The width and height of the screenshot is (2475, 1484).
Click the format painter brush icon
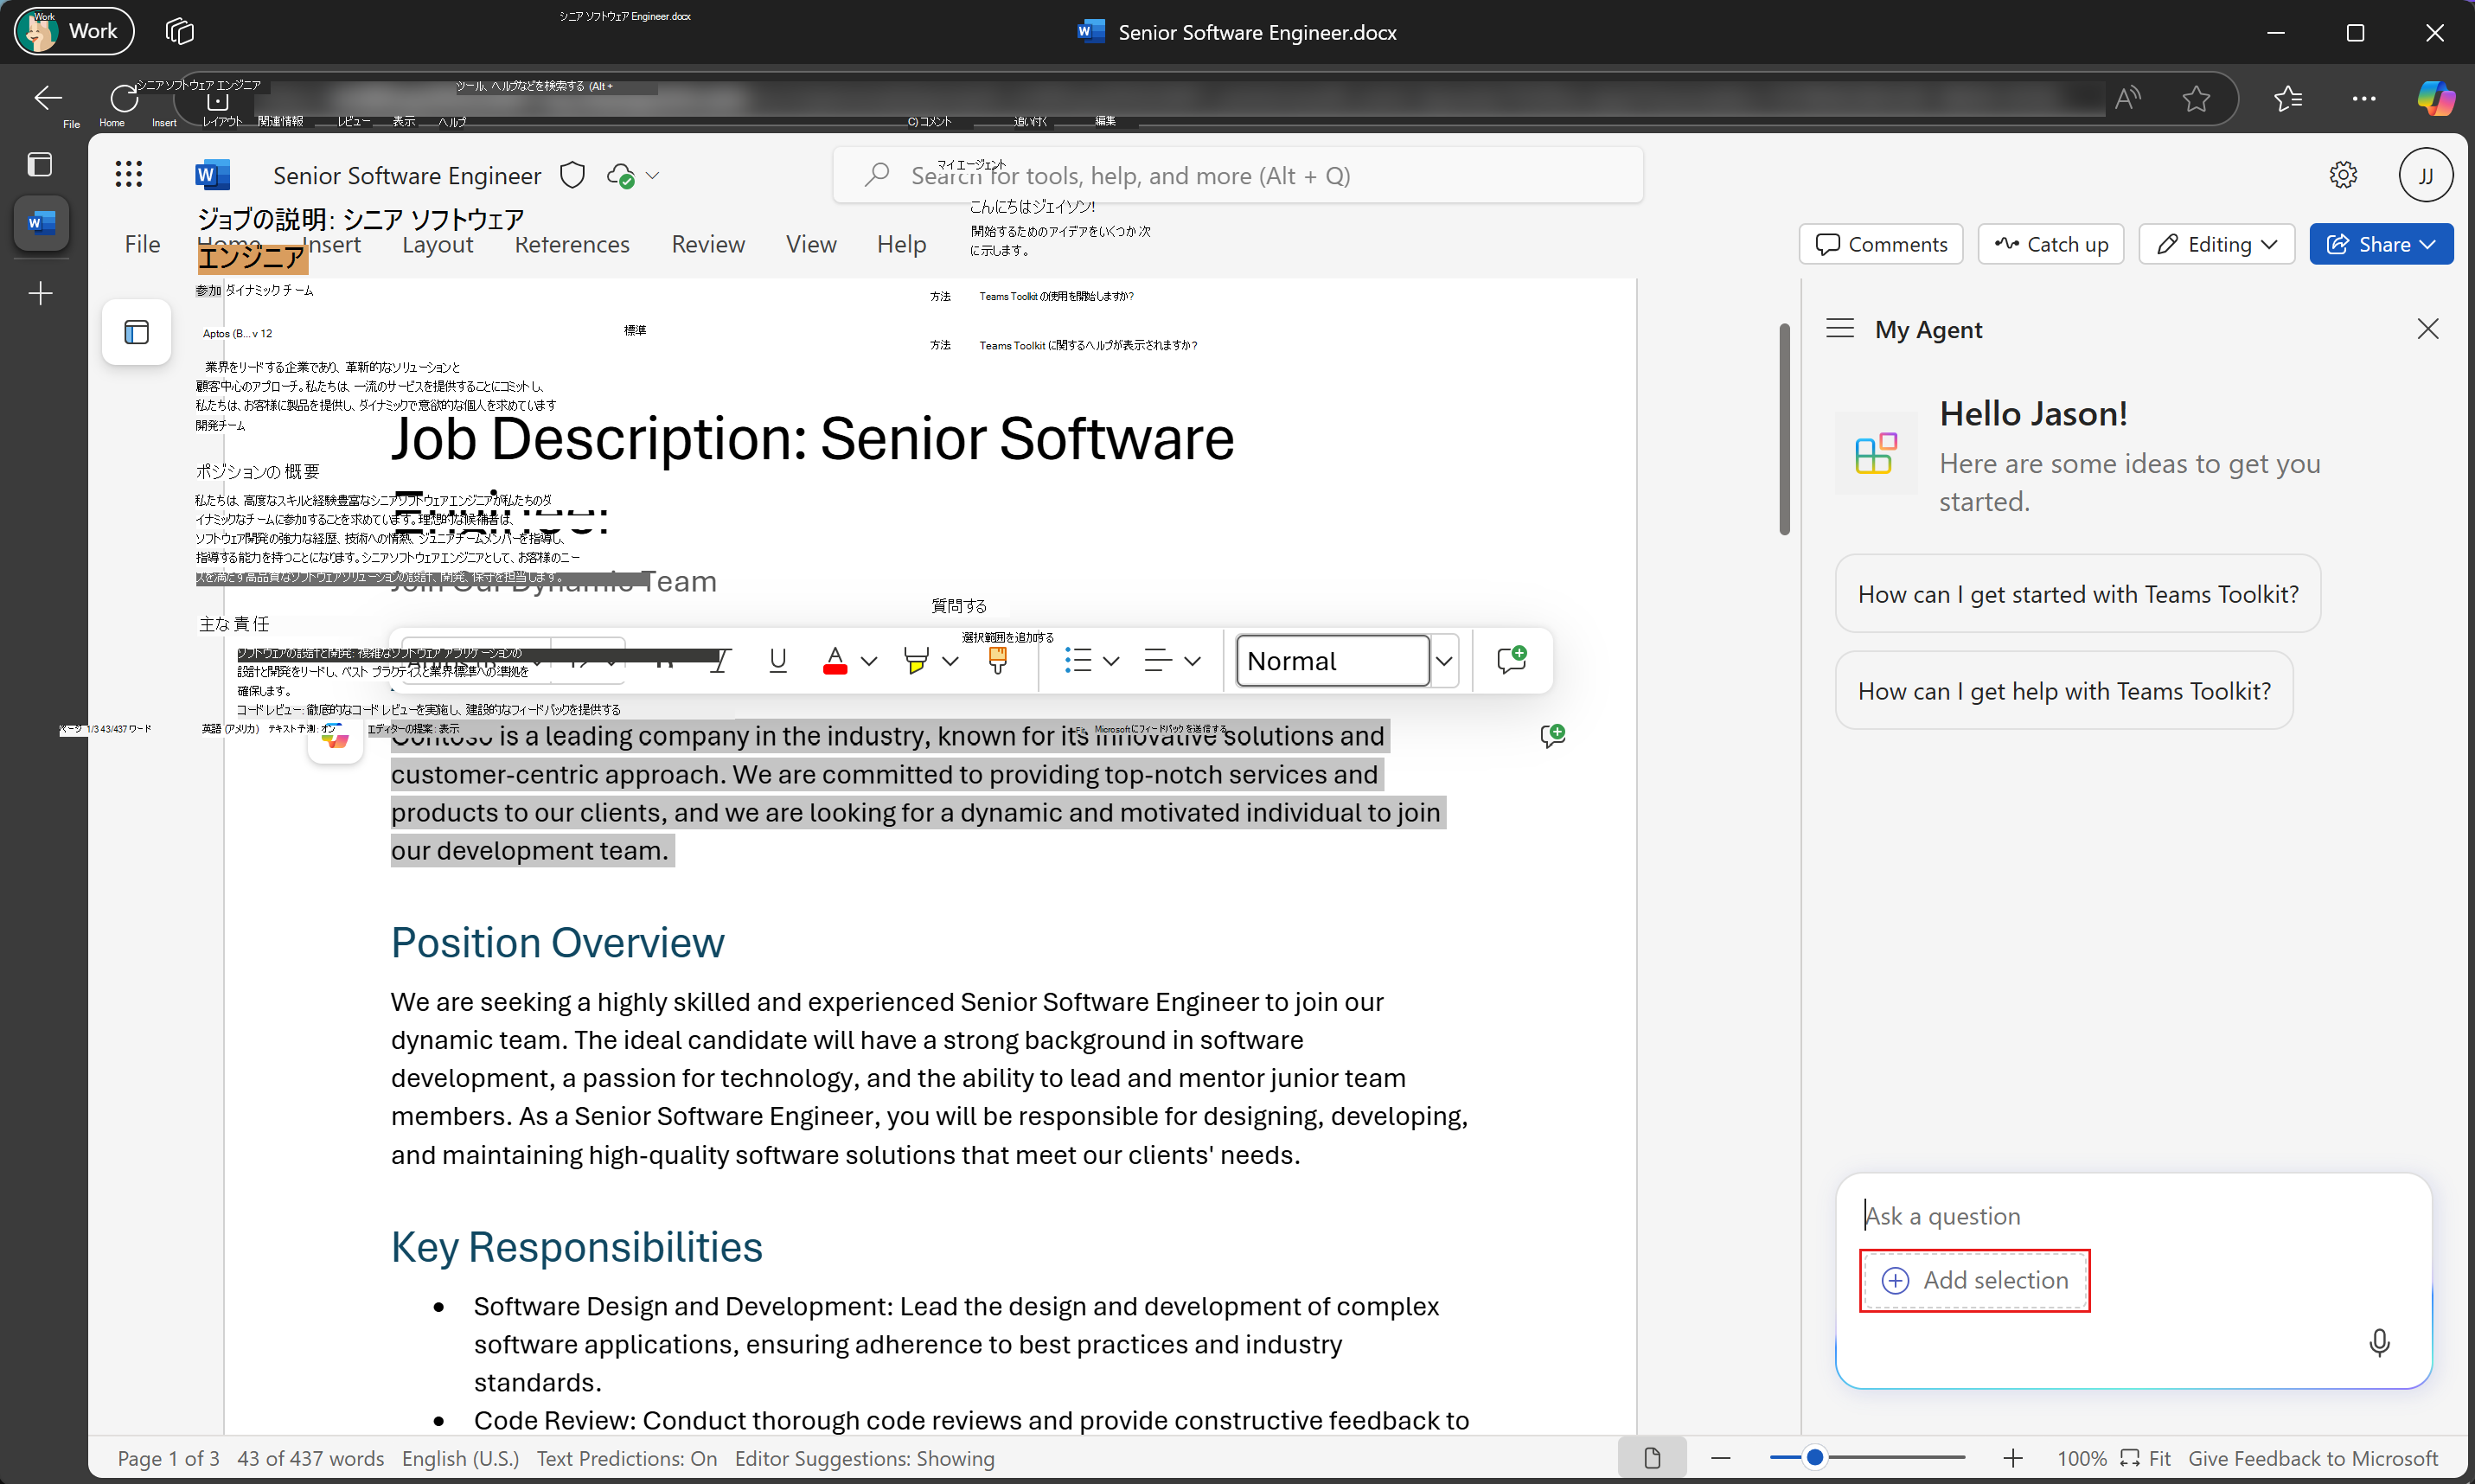pos(997,660)
